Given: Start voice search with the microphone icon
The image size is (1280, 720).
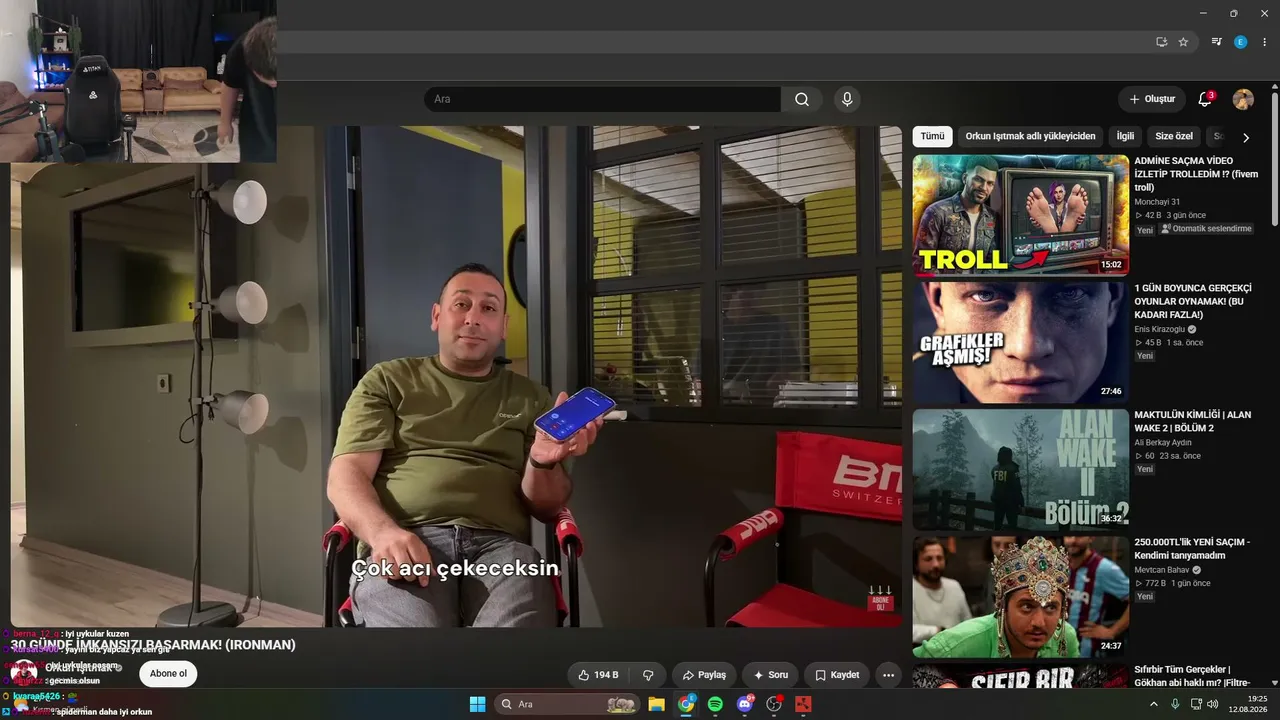Looking at the screenshot, I should 847,99.
